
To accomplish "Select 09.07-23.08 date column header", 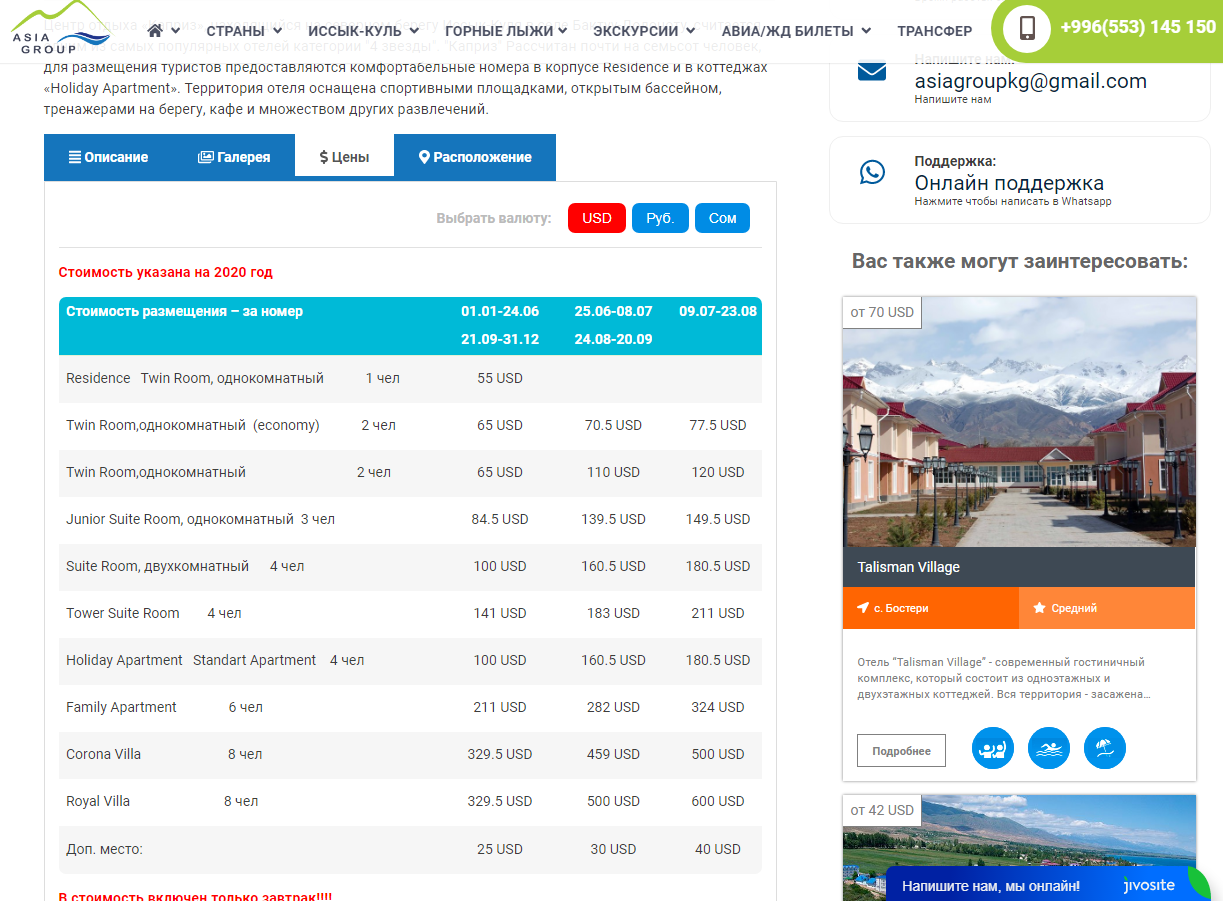I will [x=718, y=311].
